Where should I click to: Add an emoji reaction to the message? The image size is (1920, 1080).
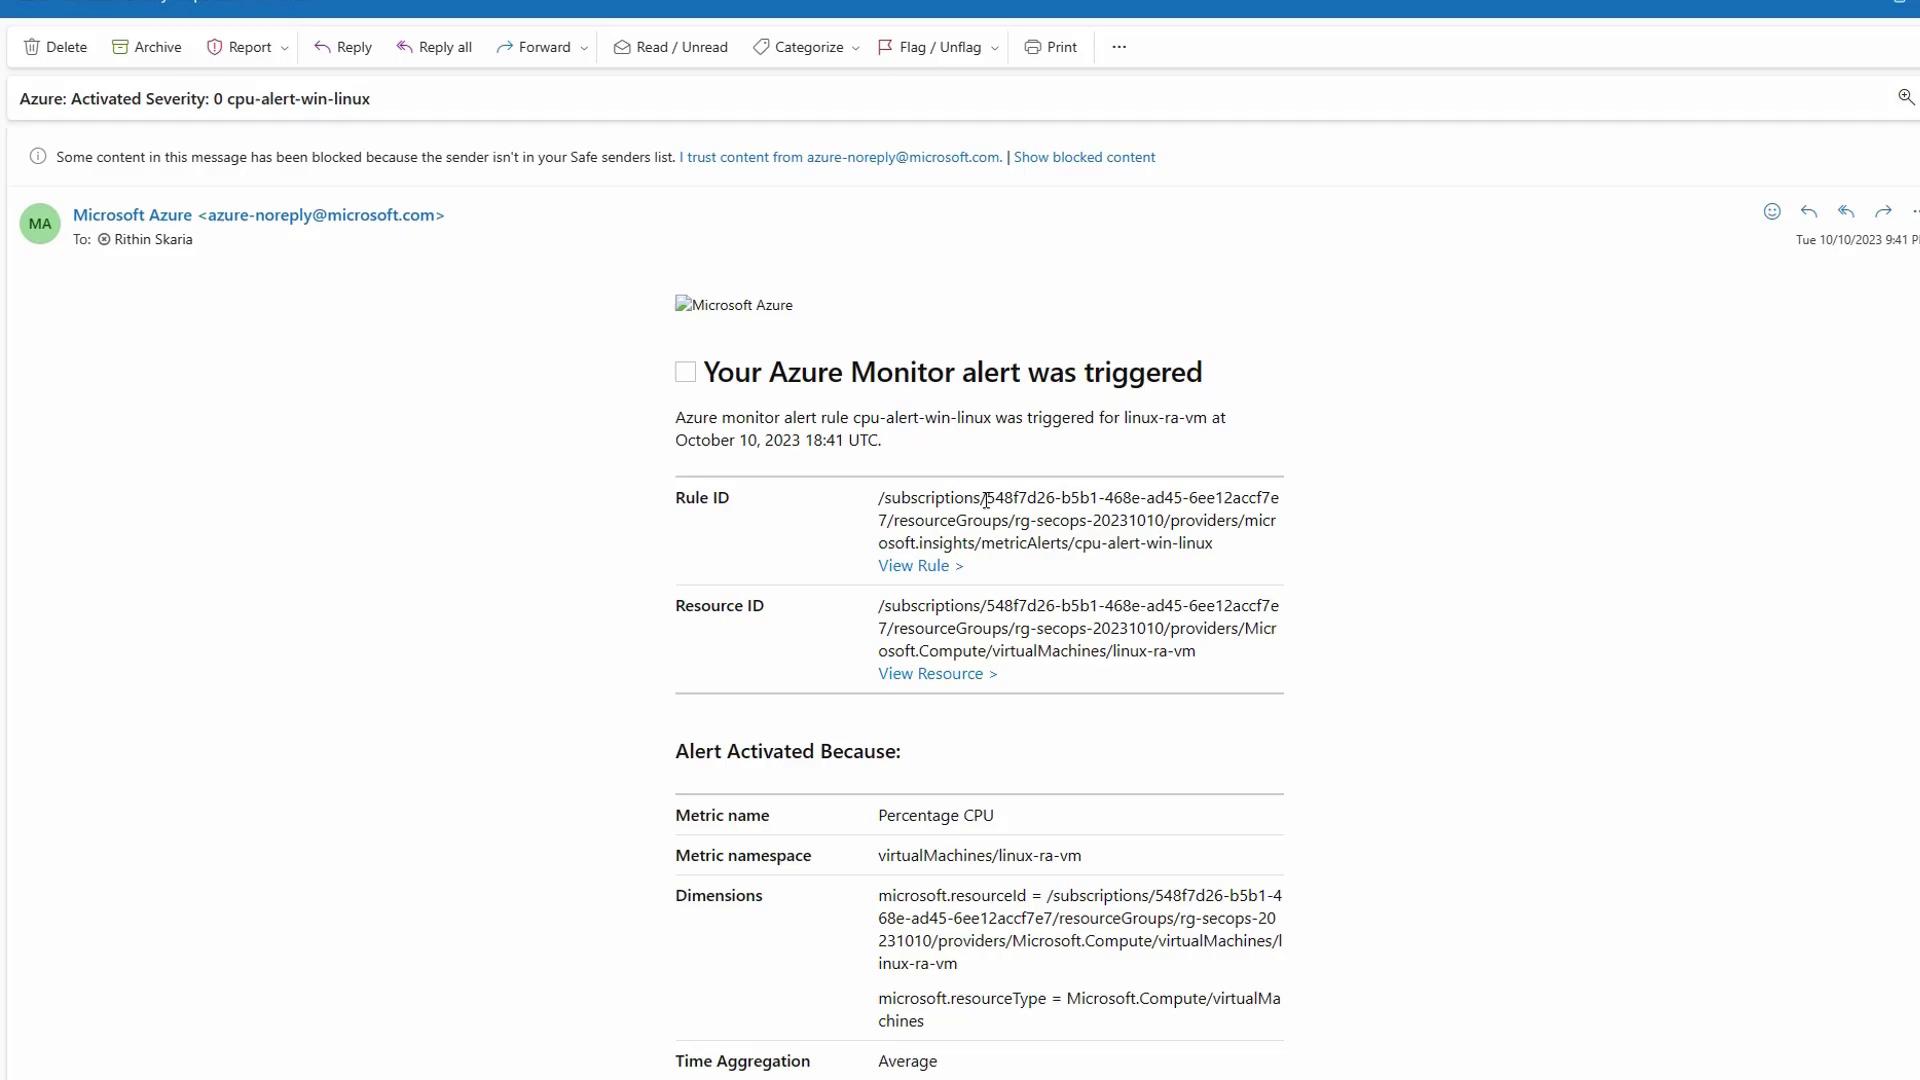[1772, 211]
